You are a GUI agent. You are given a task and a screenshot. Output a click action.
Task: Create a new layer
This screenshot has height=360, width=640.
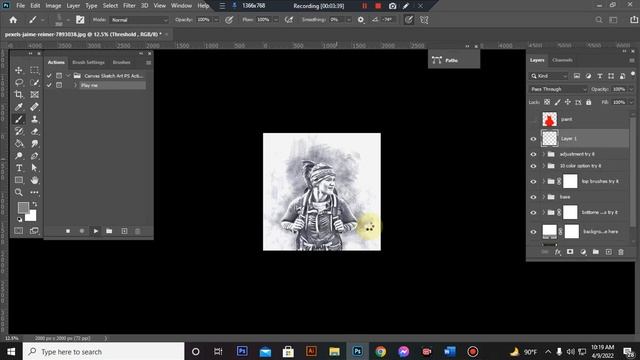point(609,252)
